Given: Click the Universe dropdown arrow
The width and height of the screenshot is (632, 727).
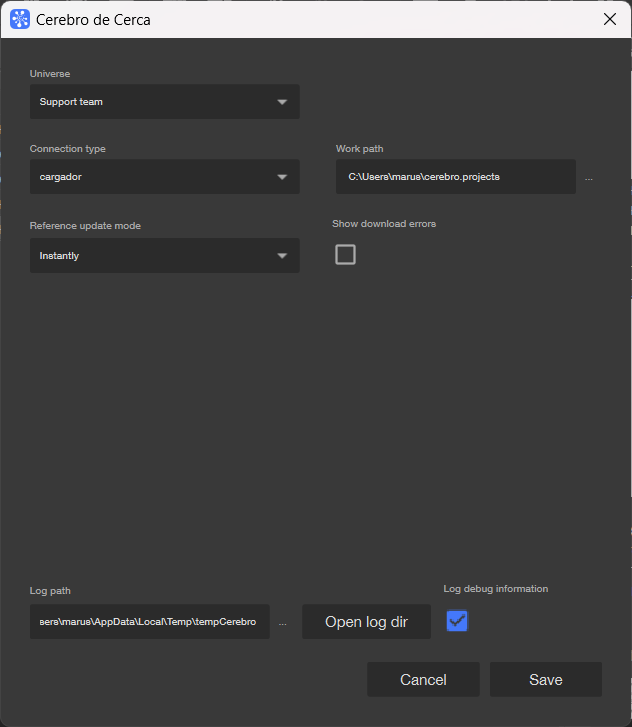Looking at the screenshot, I should coord(282,102).
